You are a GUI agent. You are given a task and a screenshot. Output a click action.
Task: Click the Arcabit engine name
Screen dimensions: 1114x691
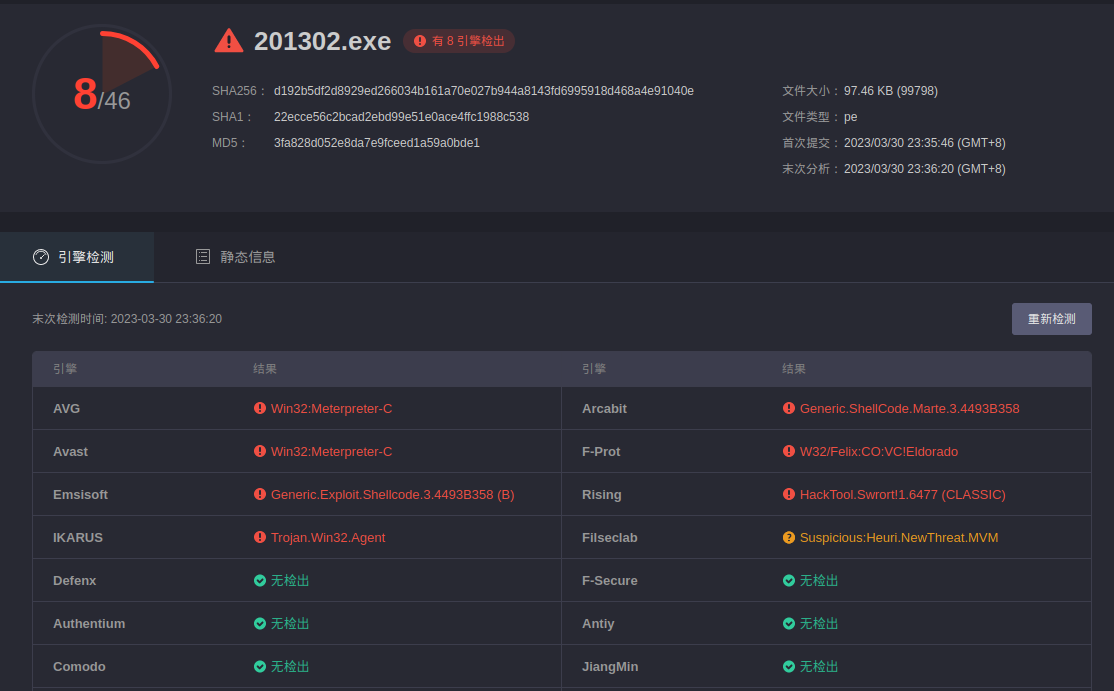(x=604, y=408)
